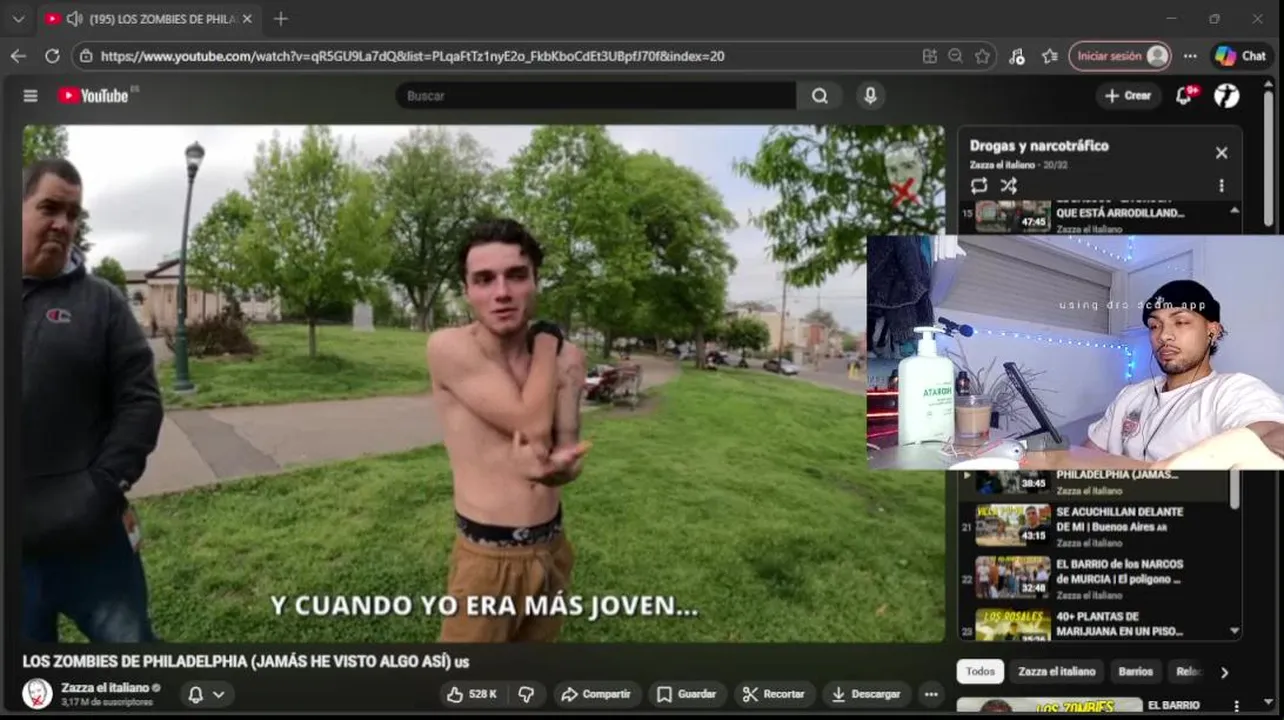This screenshot has height=720, width=1284.
Task: Select the Barrios filter chip
Action: click(1136, 672)
